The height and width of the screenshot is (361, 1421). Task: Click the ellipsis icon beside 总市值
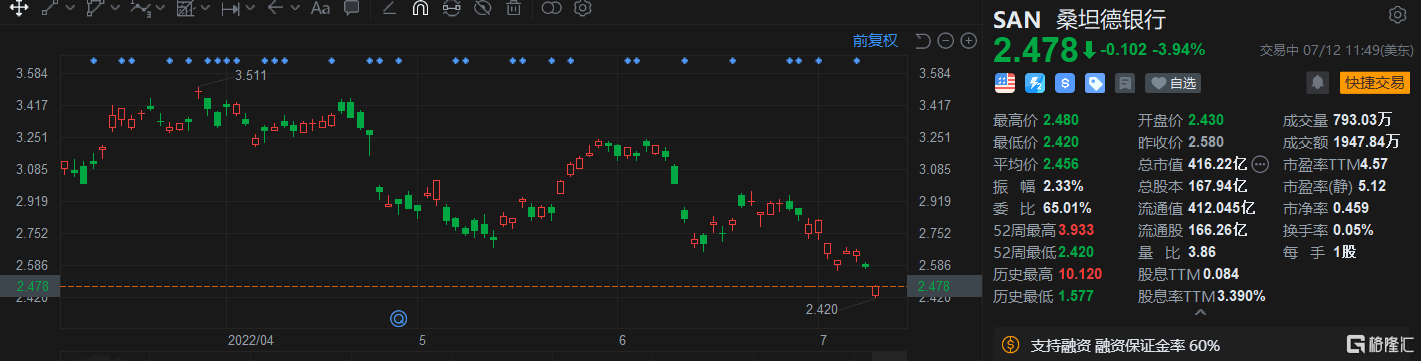pos(1259,163)
